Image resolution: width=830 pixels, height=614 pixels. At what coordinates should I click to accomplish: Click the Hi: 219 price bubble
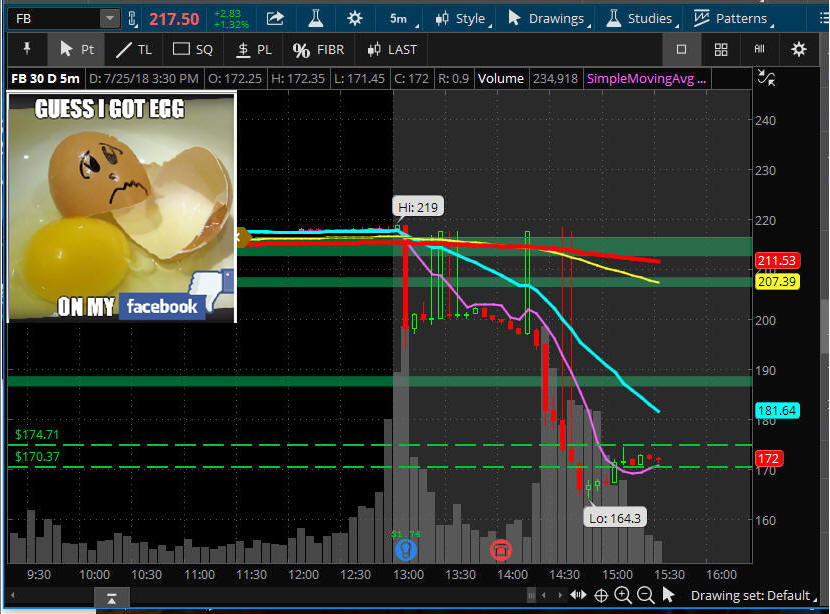[x=418, y=207]
